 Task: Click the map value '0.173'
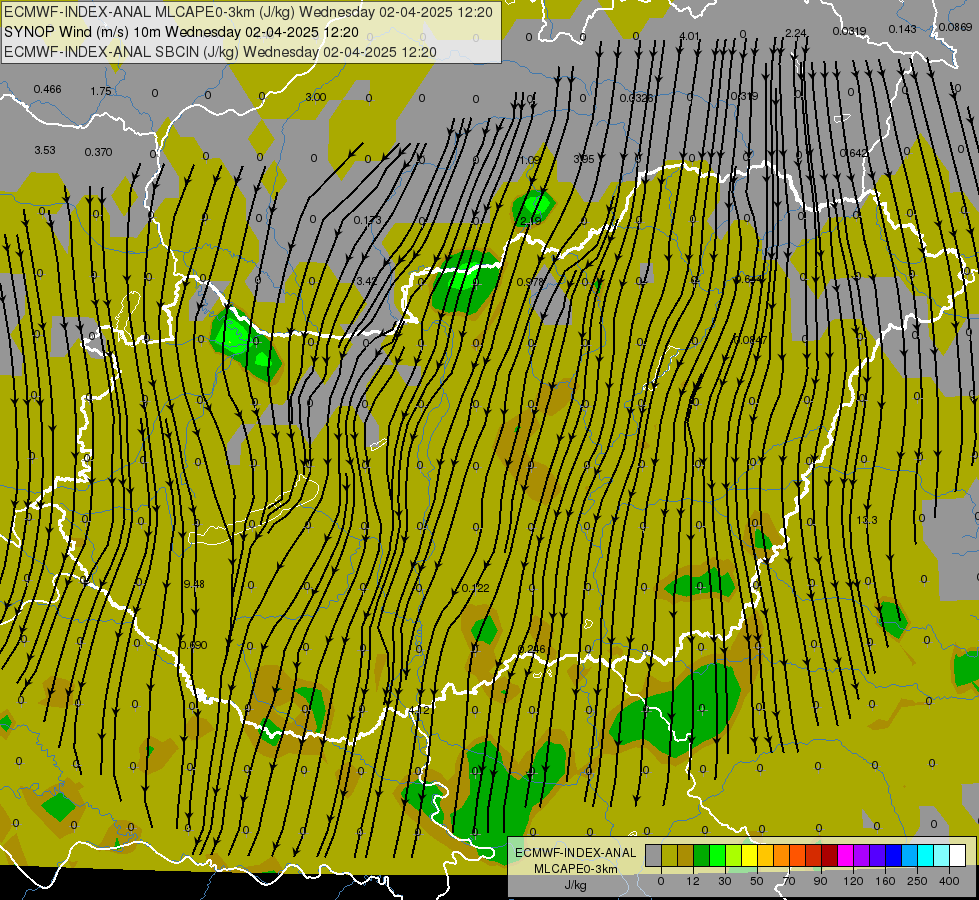pyautogui.click(x=367, y=220)
